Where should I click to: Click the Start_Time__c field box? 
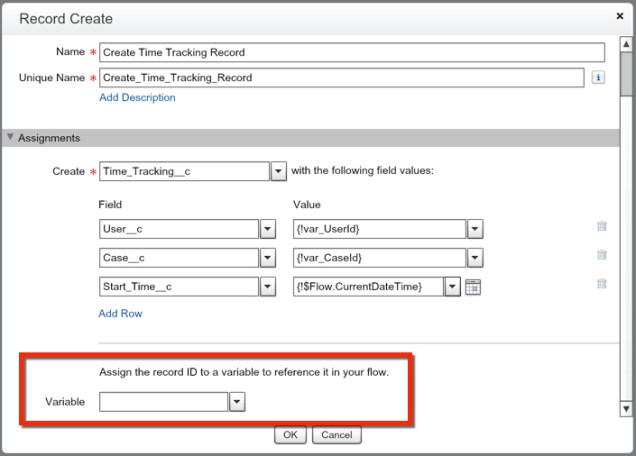[179, 286]
